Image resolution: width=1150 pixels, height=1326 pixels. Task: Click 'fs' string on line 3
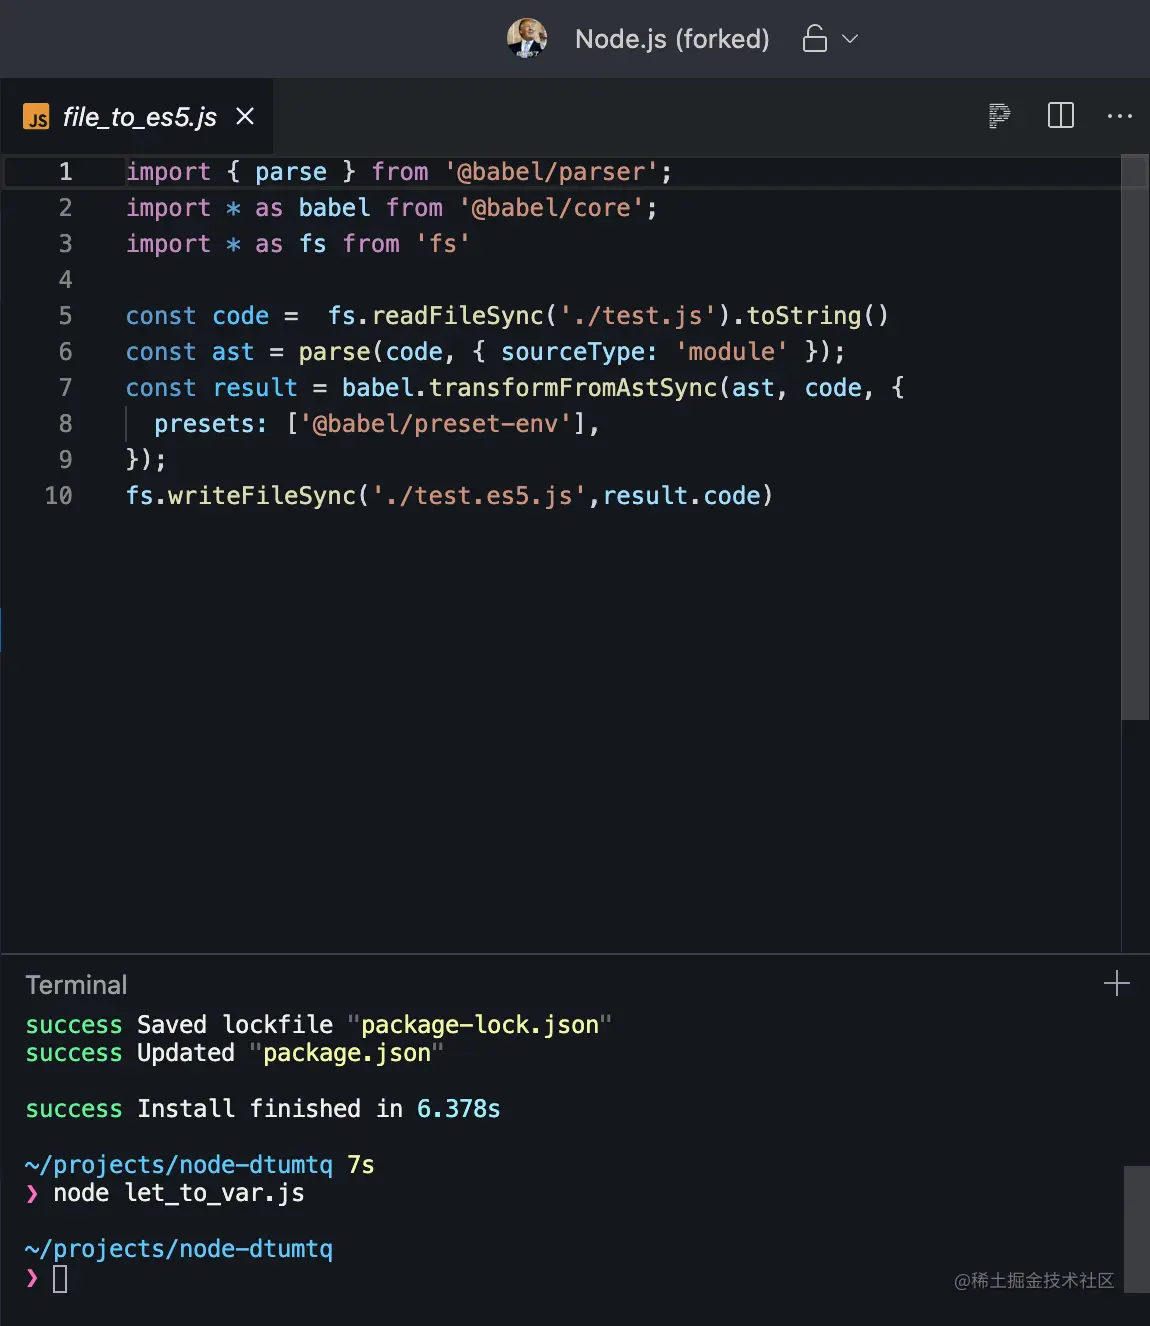pos(443,244)
